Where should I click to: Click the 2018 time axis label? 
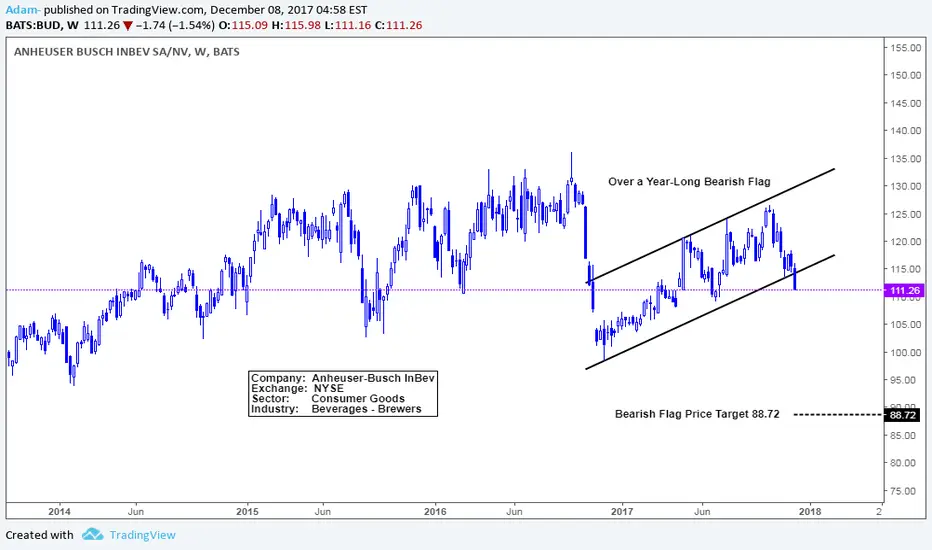tap(810, 511)
